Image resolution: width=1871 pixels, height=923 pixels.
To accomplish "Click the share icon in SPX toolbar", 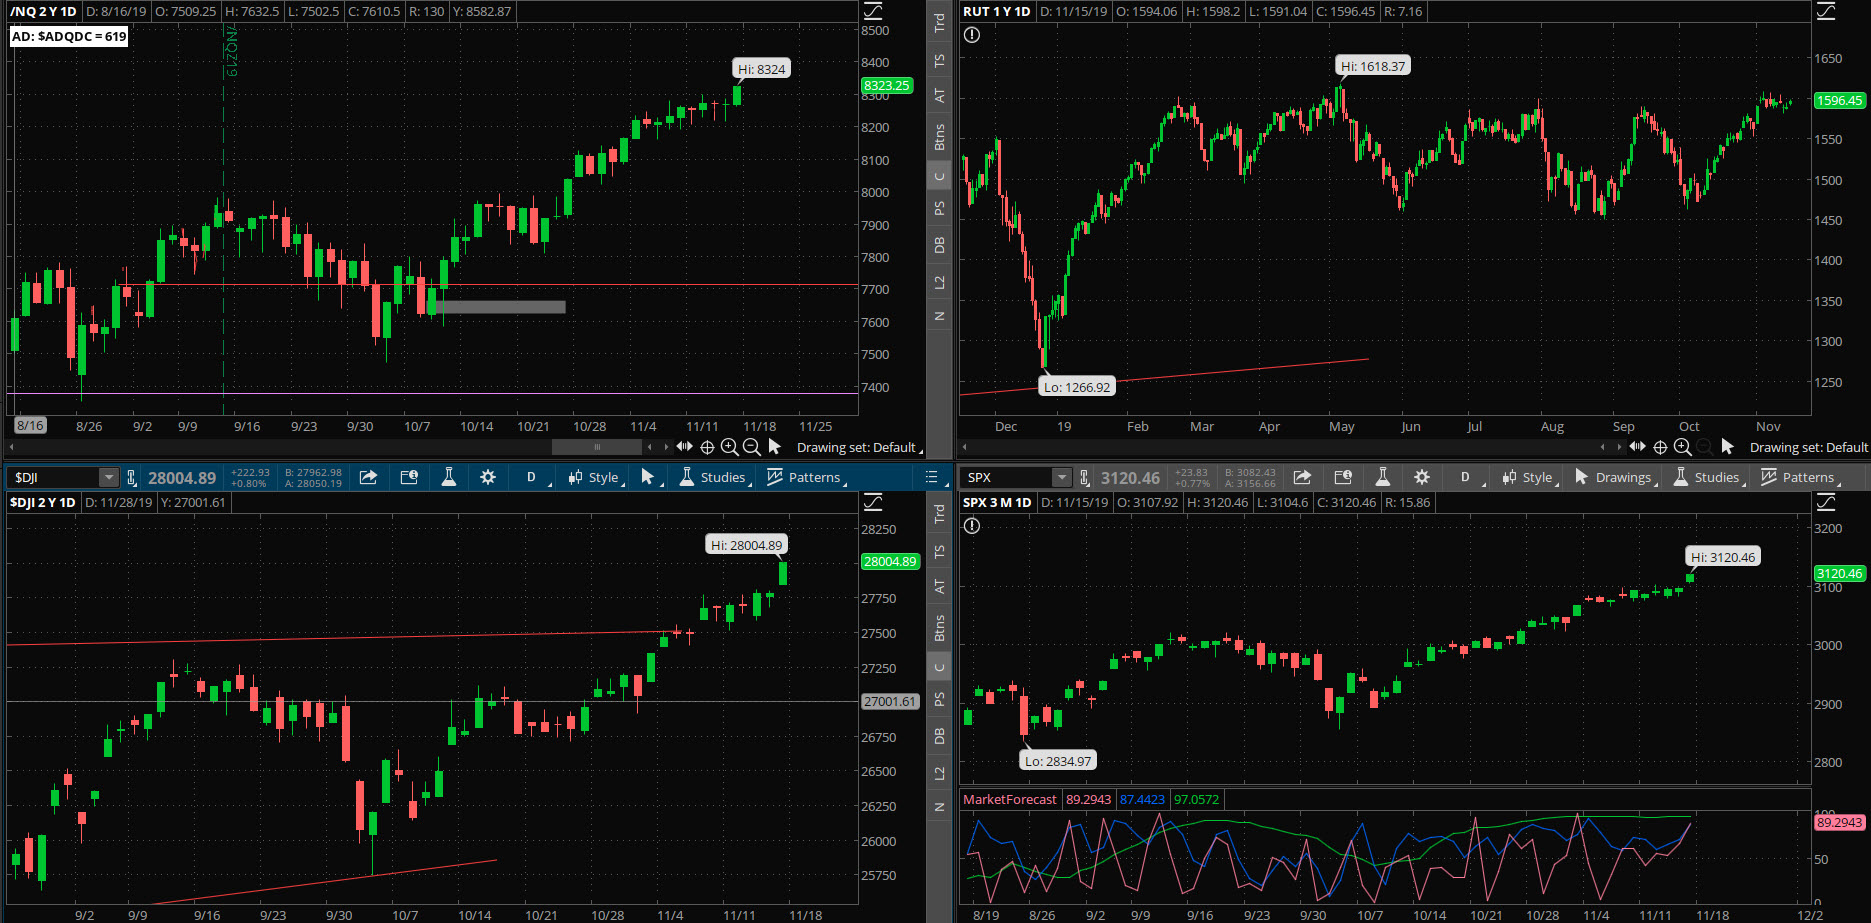I will tap(1302, 477).
